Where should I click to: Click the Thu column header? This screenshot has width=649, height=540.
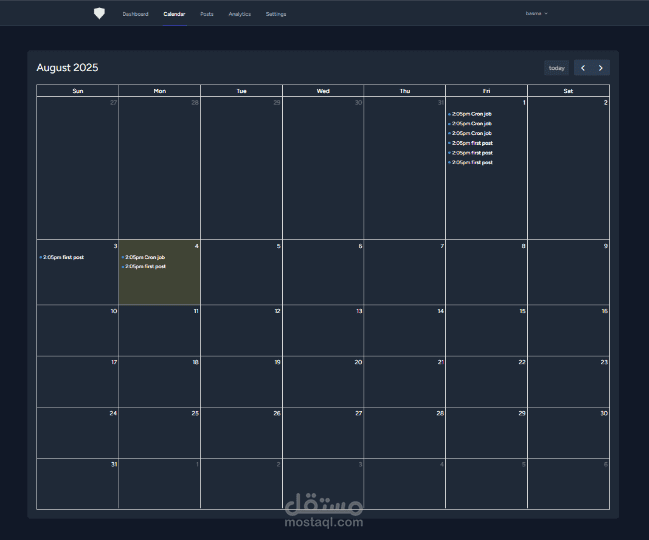pyautogui.click(x=405, y=91)
